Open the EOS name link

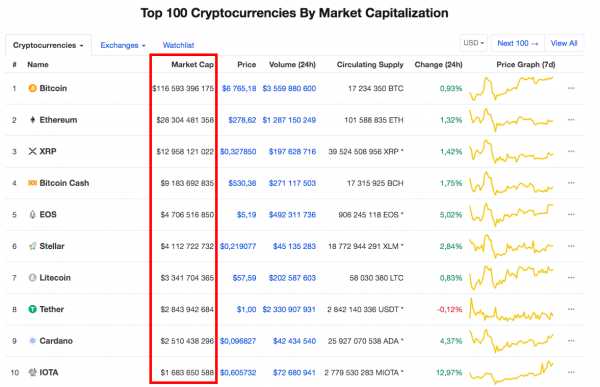[48, 214]
